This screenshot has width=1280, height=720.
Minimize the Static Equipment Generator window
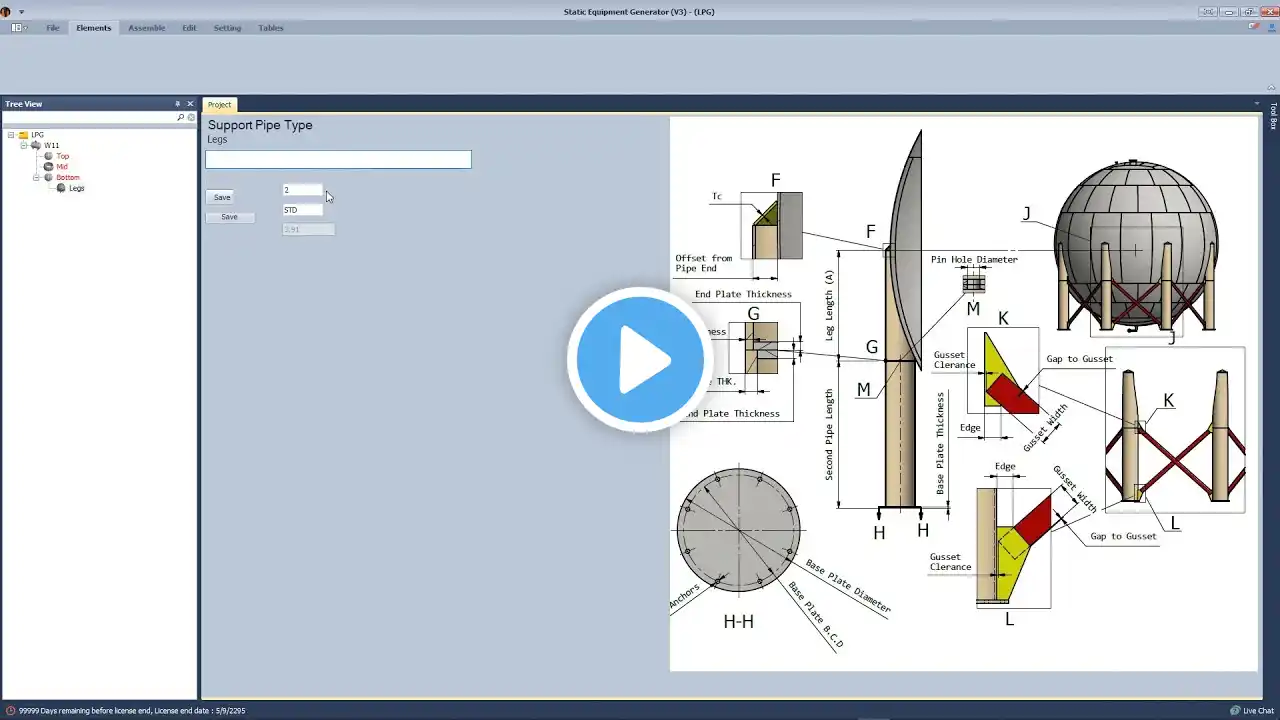pyautogui.click(x=1229, y=12)
